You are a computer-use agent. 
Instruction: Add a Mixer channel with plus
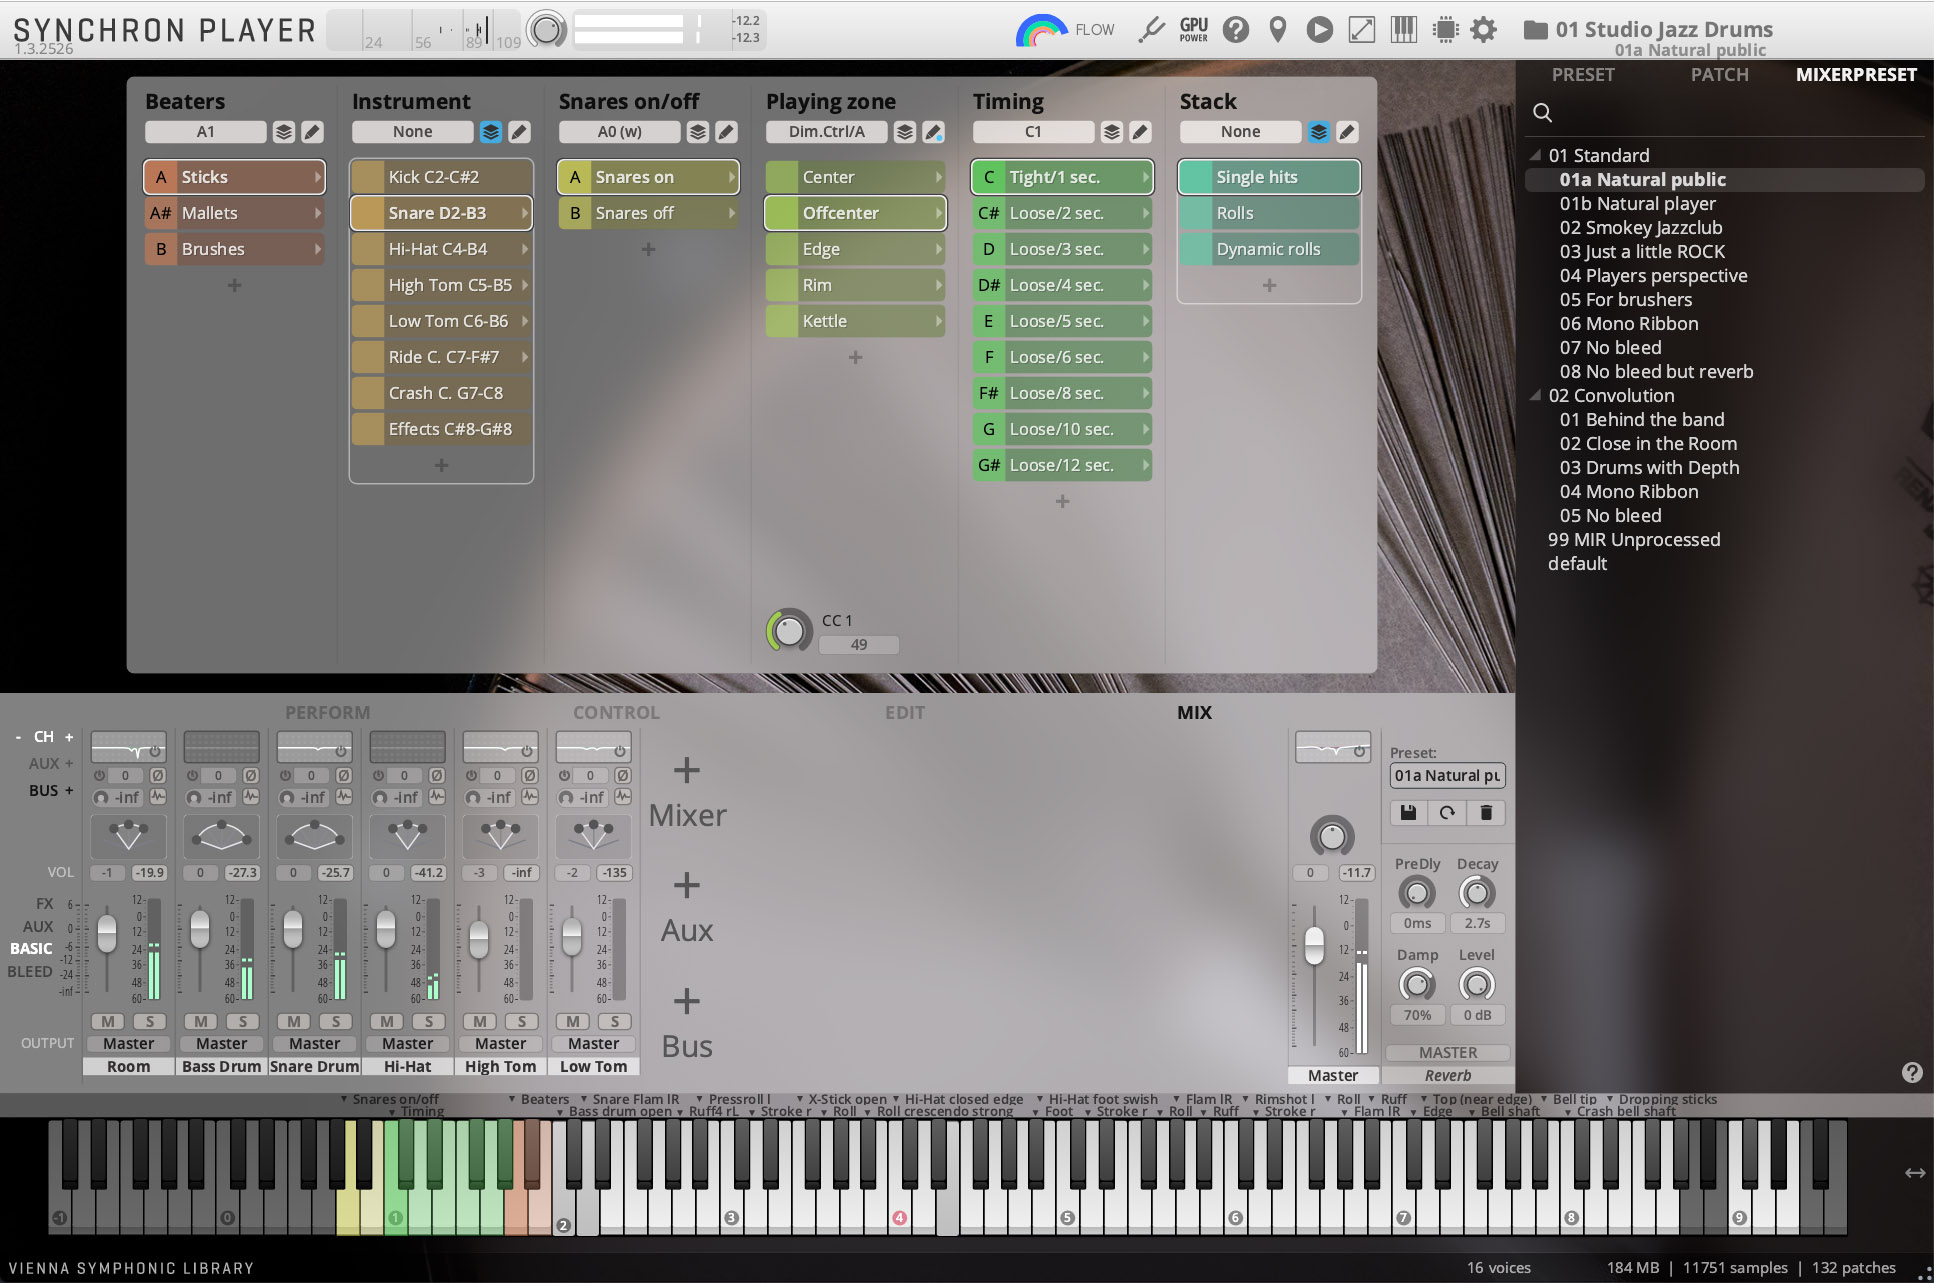[686, 771]
